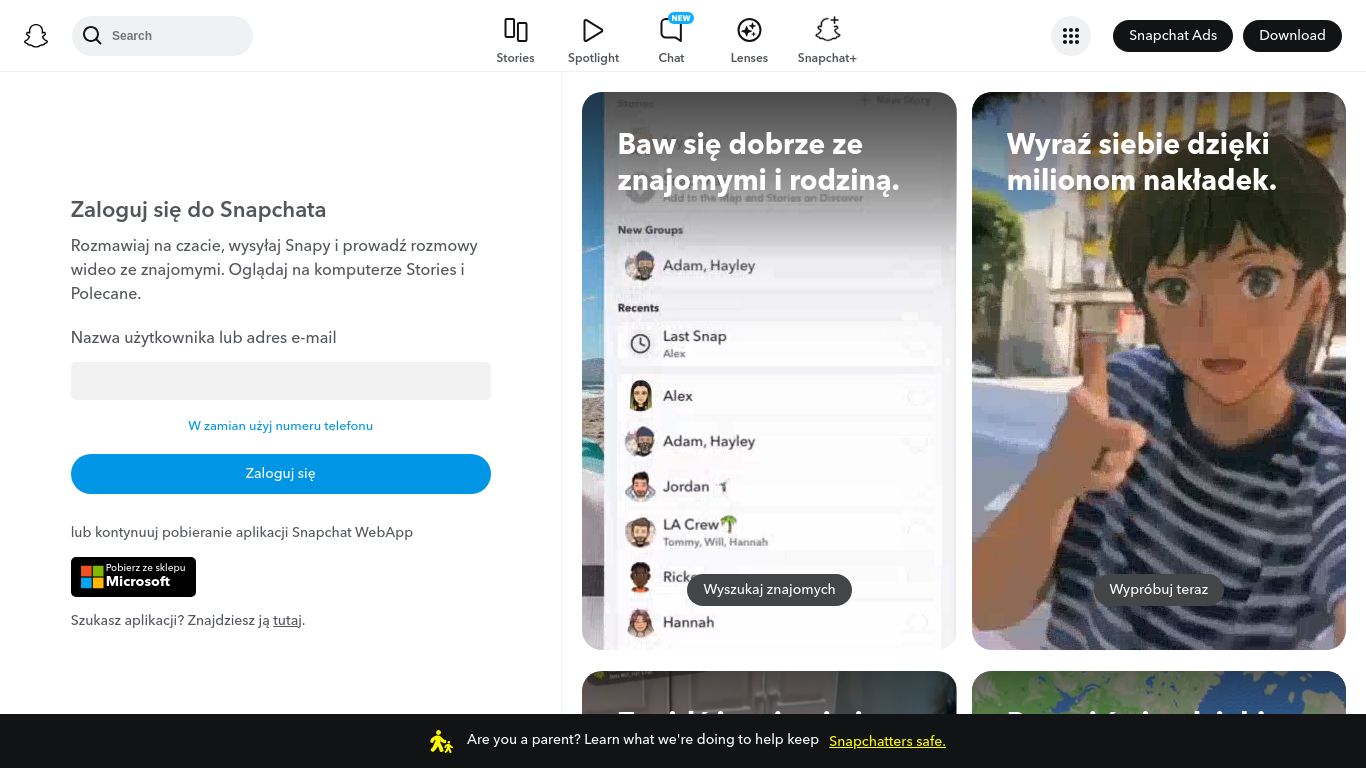
Task: Click 'Nazwa użytkownika lub adres e-mail' label
Action: [204, 338]
